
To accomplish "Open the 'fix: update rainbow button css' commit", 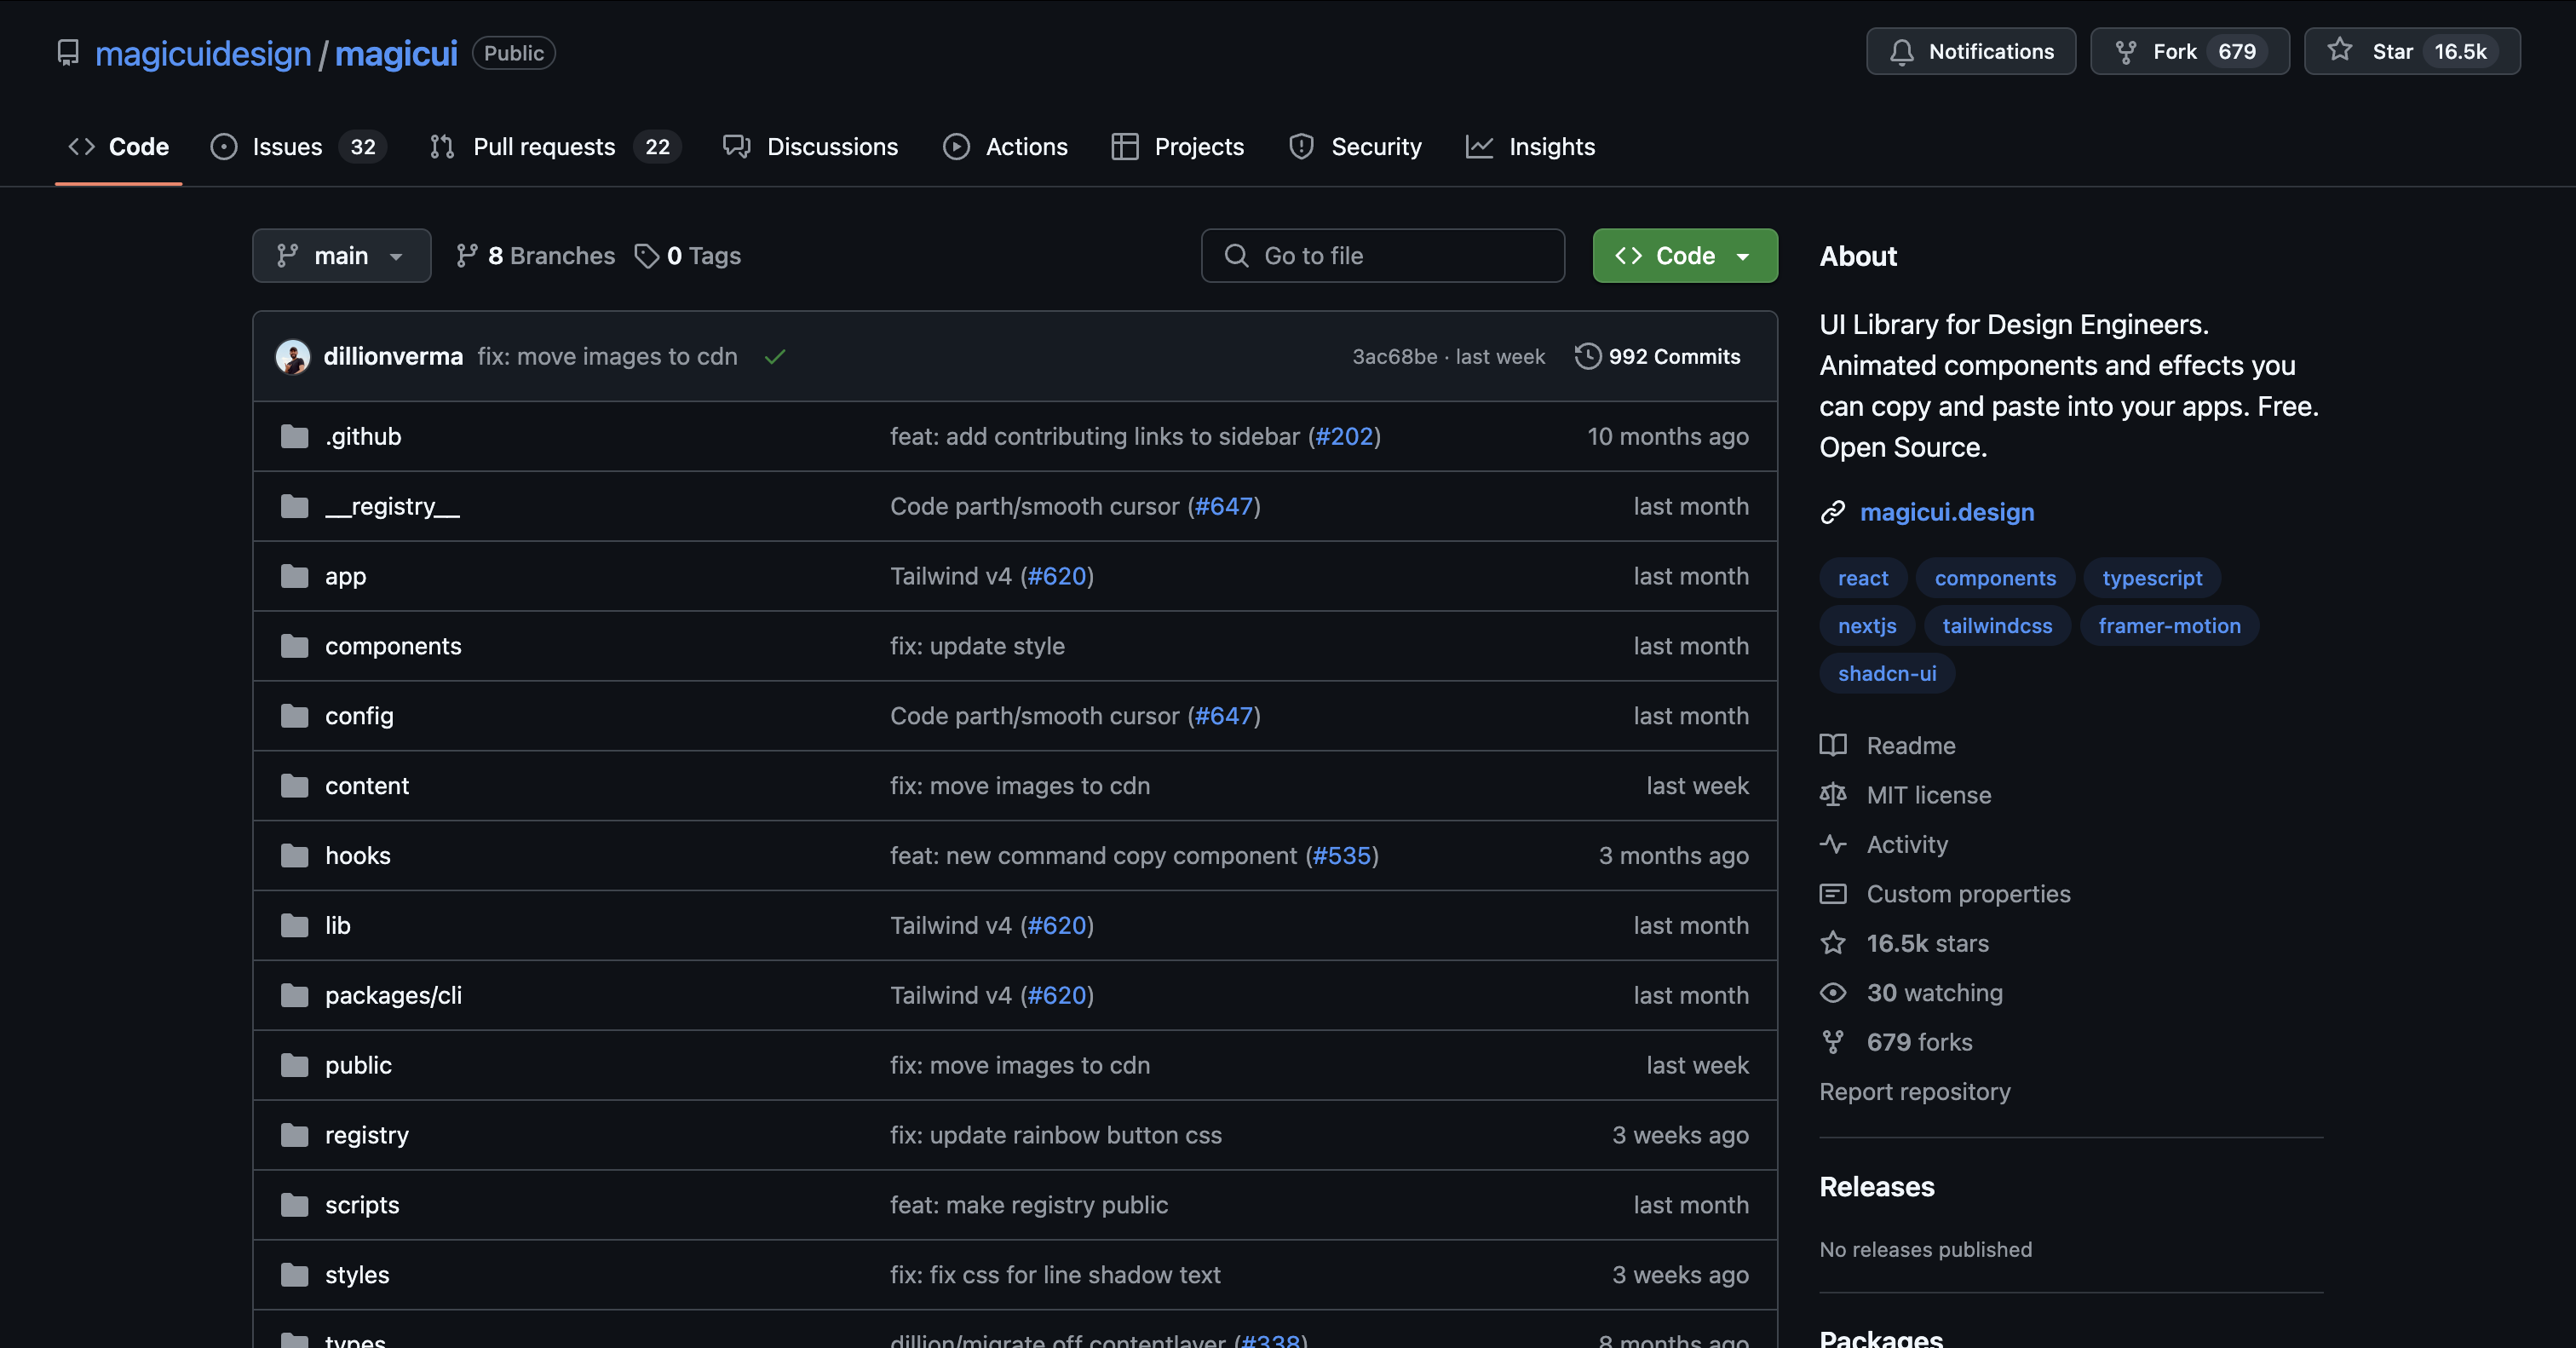I will pos(1055,1136).
